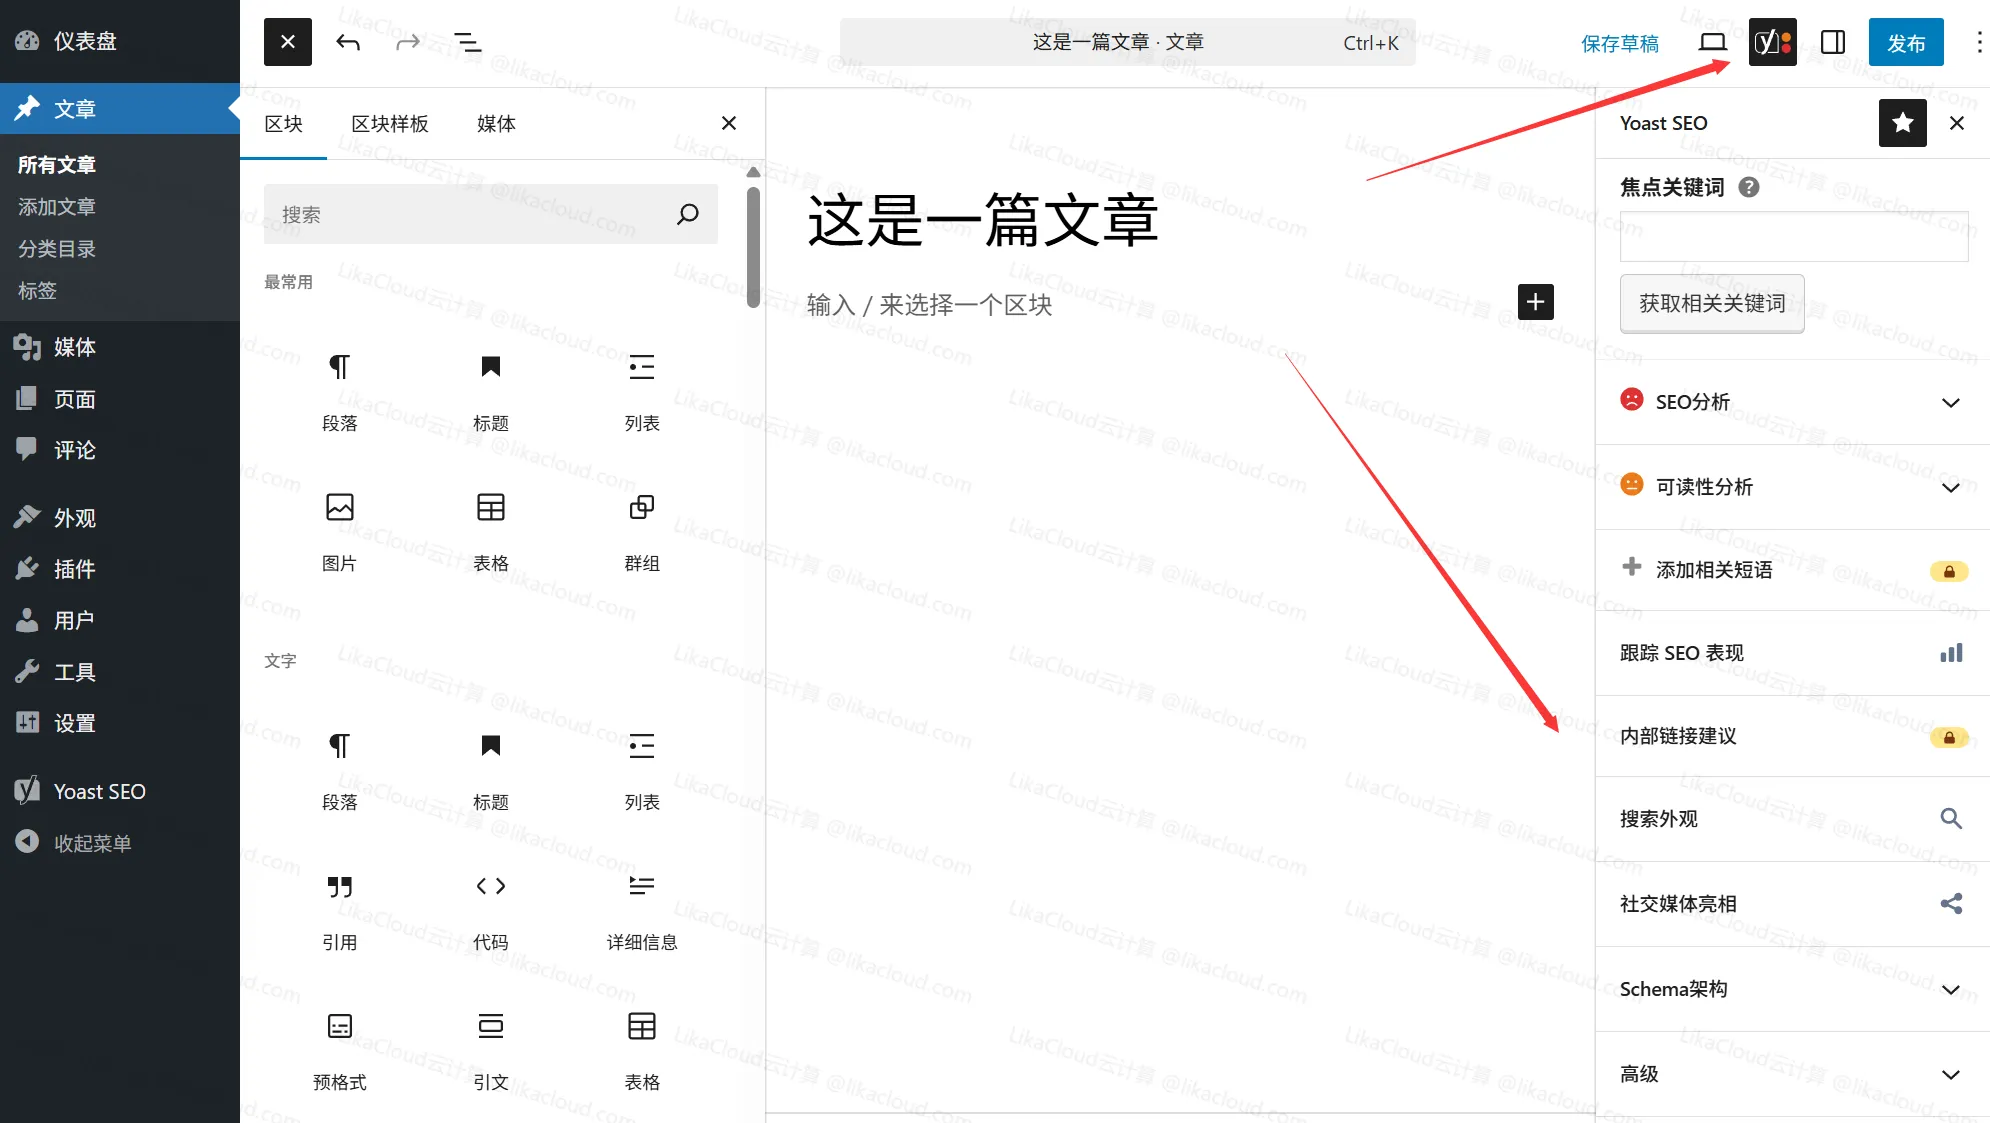The image size is (1990, 1123).
Task: Click the block inserter plus in canvas
Action: coord(1535,301)
